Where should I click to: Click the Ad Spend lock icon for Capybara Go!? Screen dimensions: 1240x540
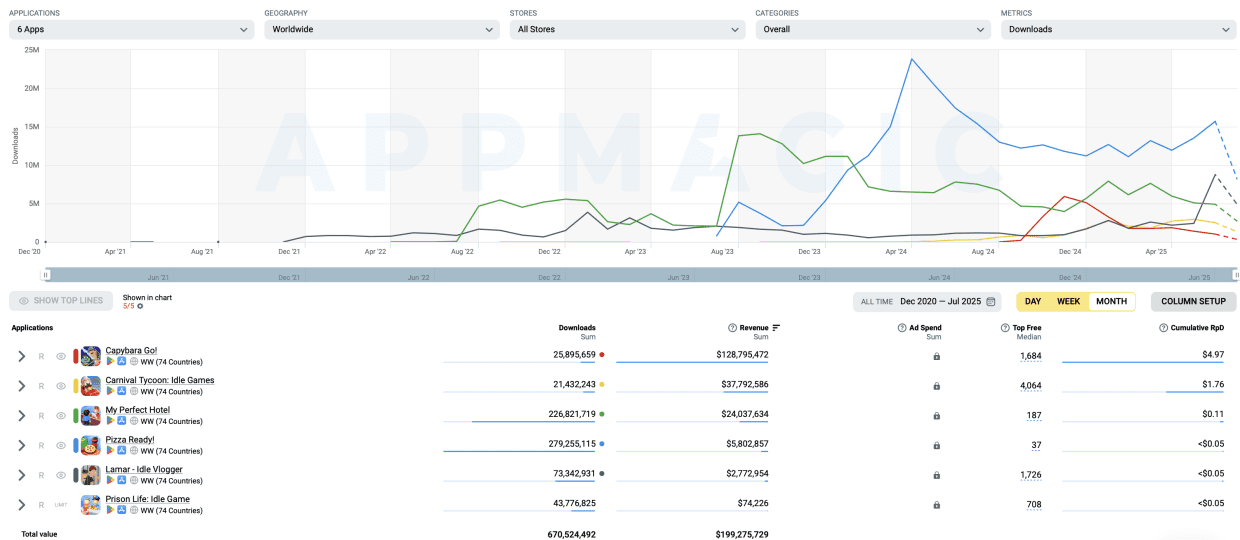936,356
